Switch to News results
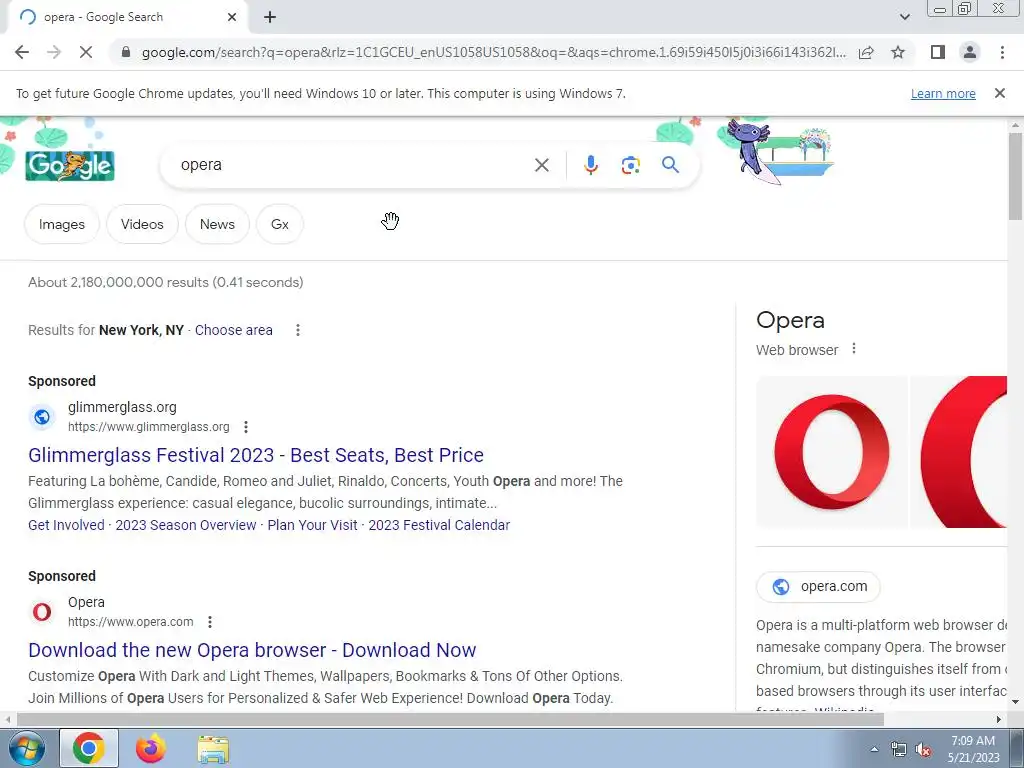The height and width of the screenshot is (768, 1024). 217,224
